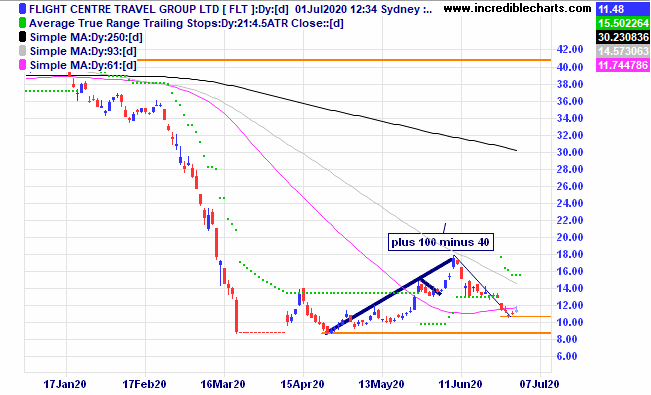651x395 pixels.
Task: Click the 07Jul20 date axis label
Action: point(539,384)
